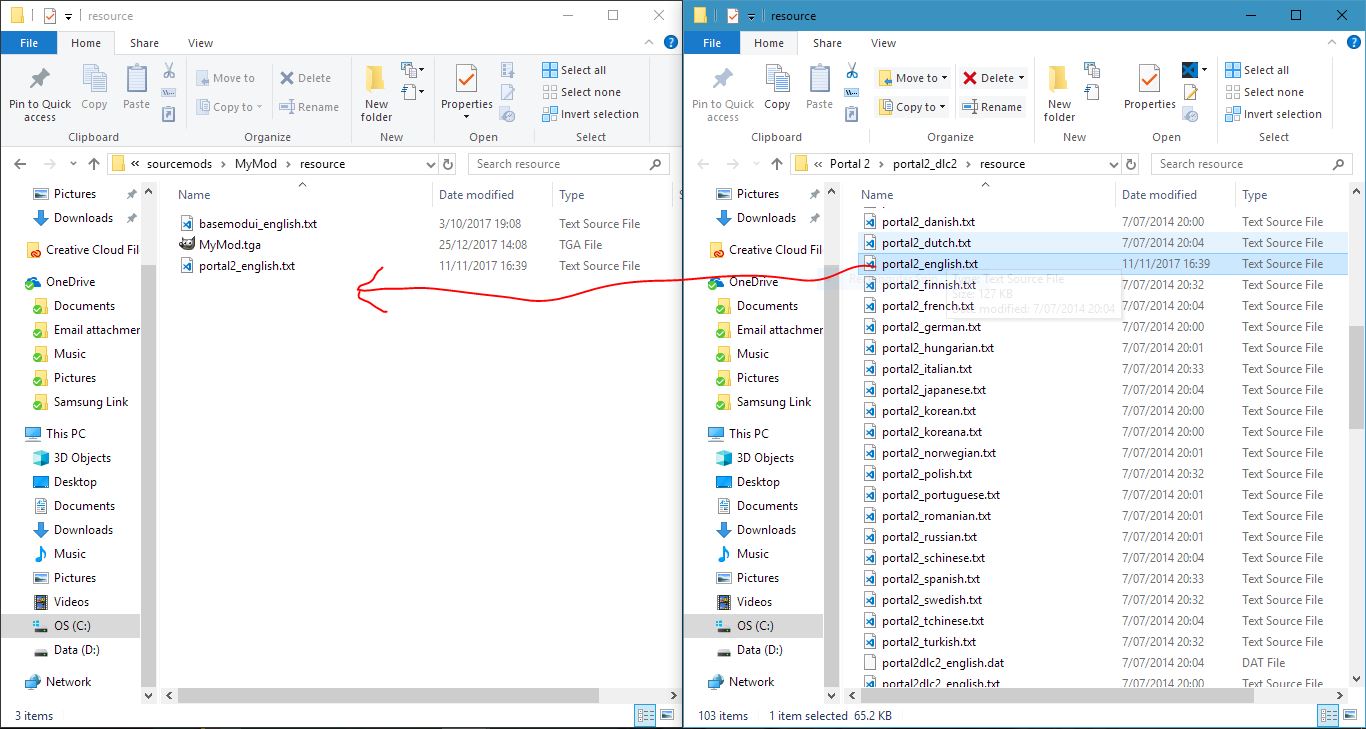
Task: Open Properties from the right window ribbon
Action: 1150,88
